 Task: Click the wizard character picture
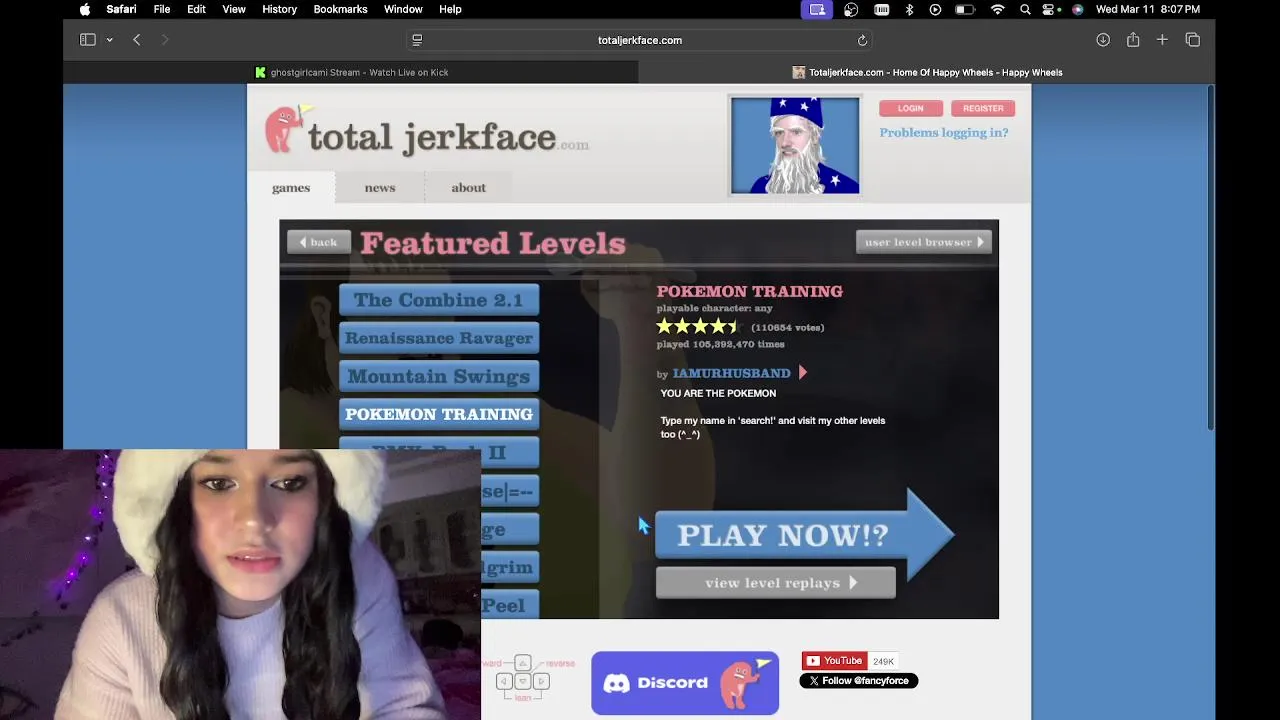(x=795, y=145)
